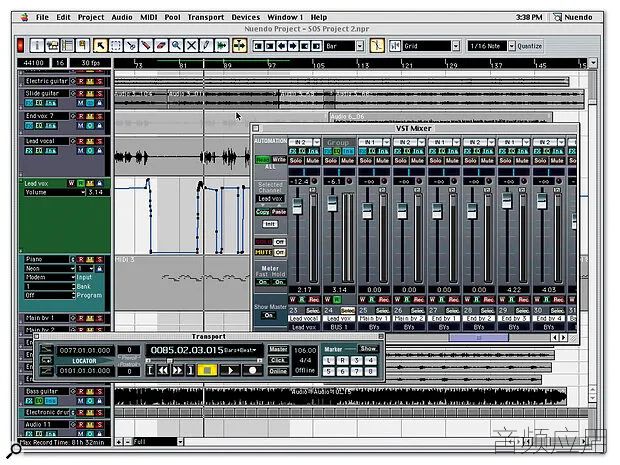Open IN 2 input dropdown on channel 23
620x465 pixels.
[316, 142]
